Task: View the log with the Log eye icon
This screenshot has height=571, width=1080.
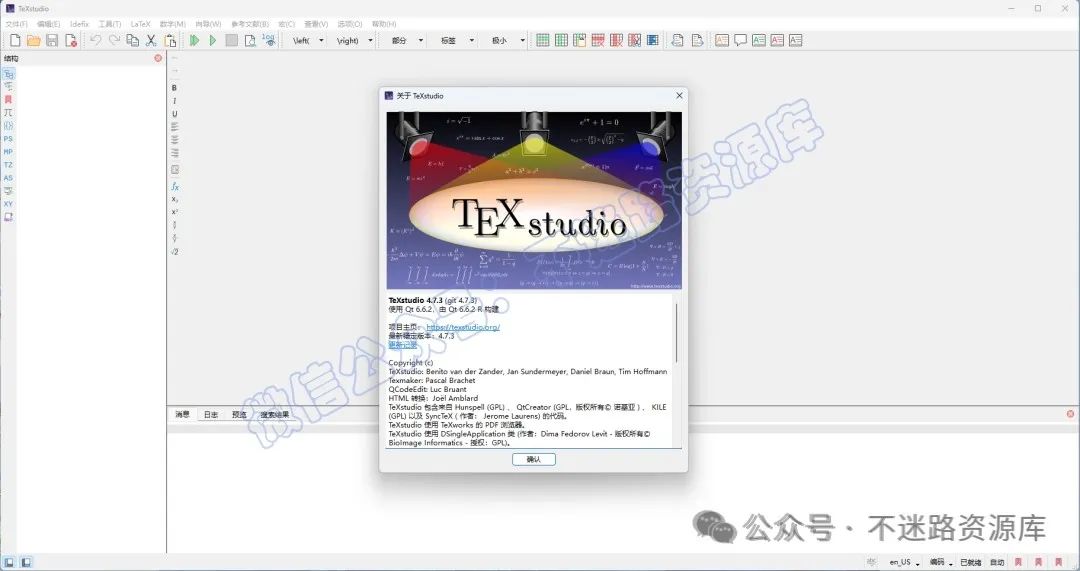Action: pos(269,41)
